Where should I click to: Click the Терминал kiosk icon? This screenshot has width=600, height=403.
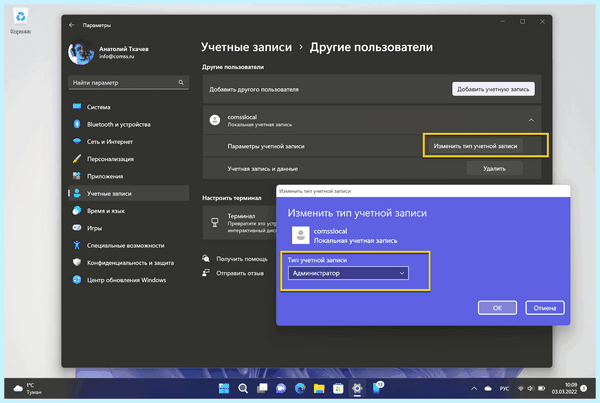(215, 222)
